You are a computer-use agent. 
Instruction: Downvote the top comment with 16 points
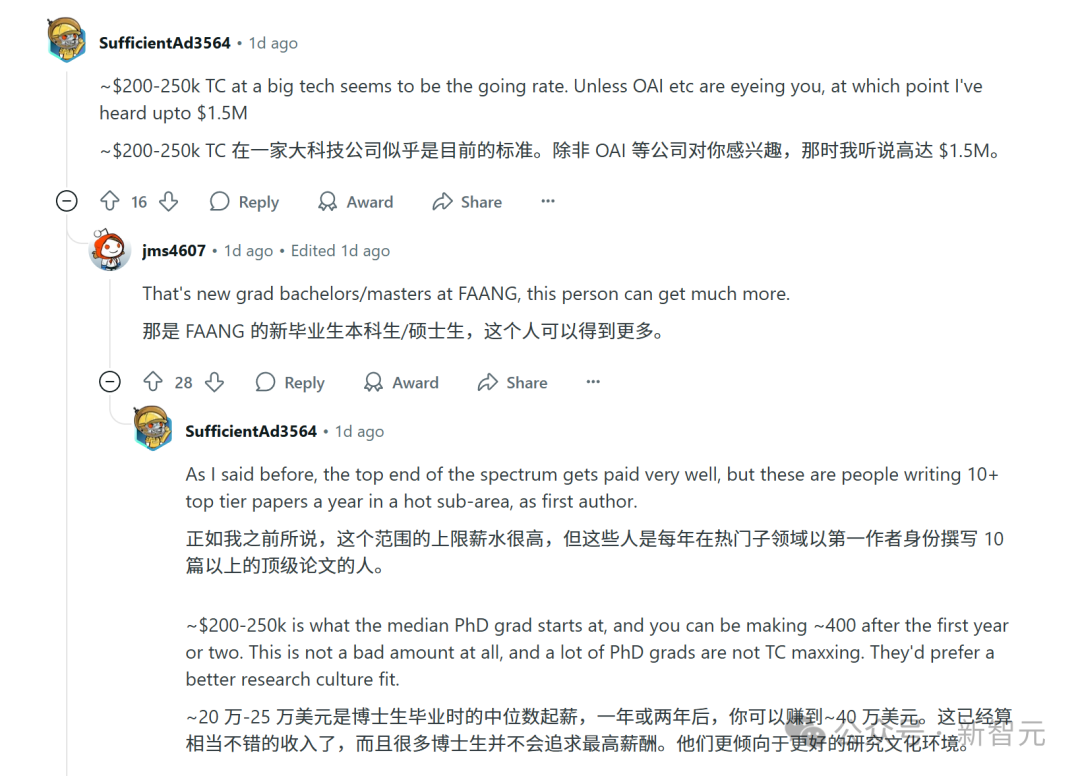(168, 202)
